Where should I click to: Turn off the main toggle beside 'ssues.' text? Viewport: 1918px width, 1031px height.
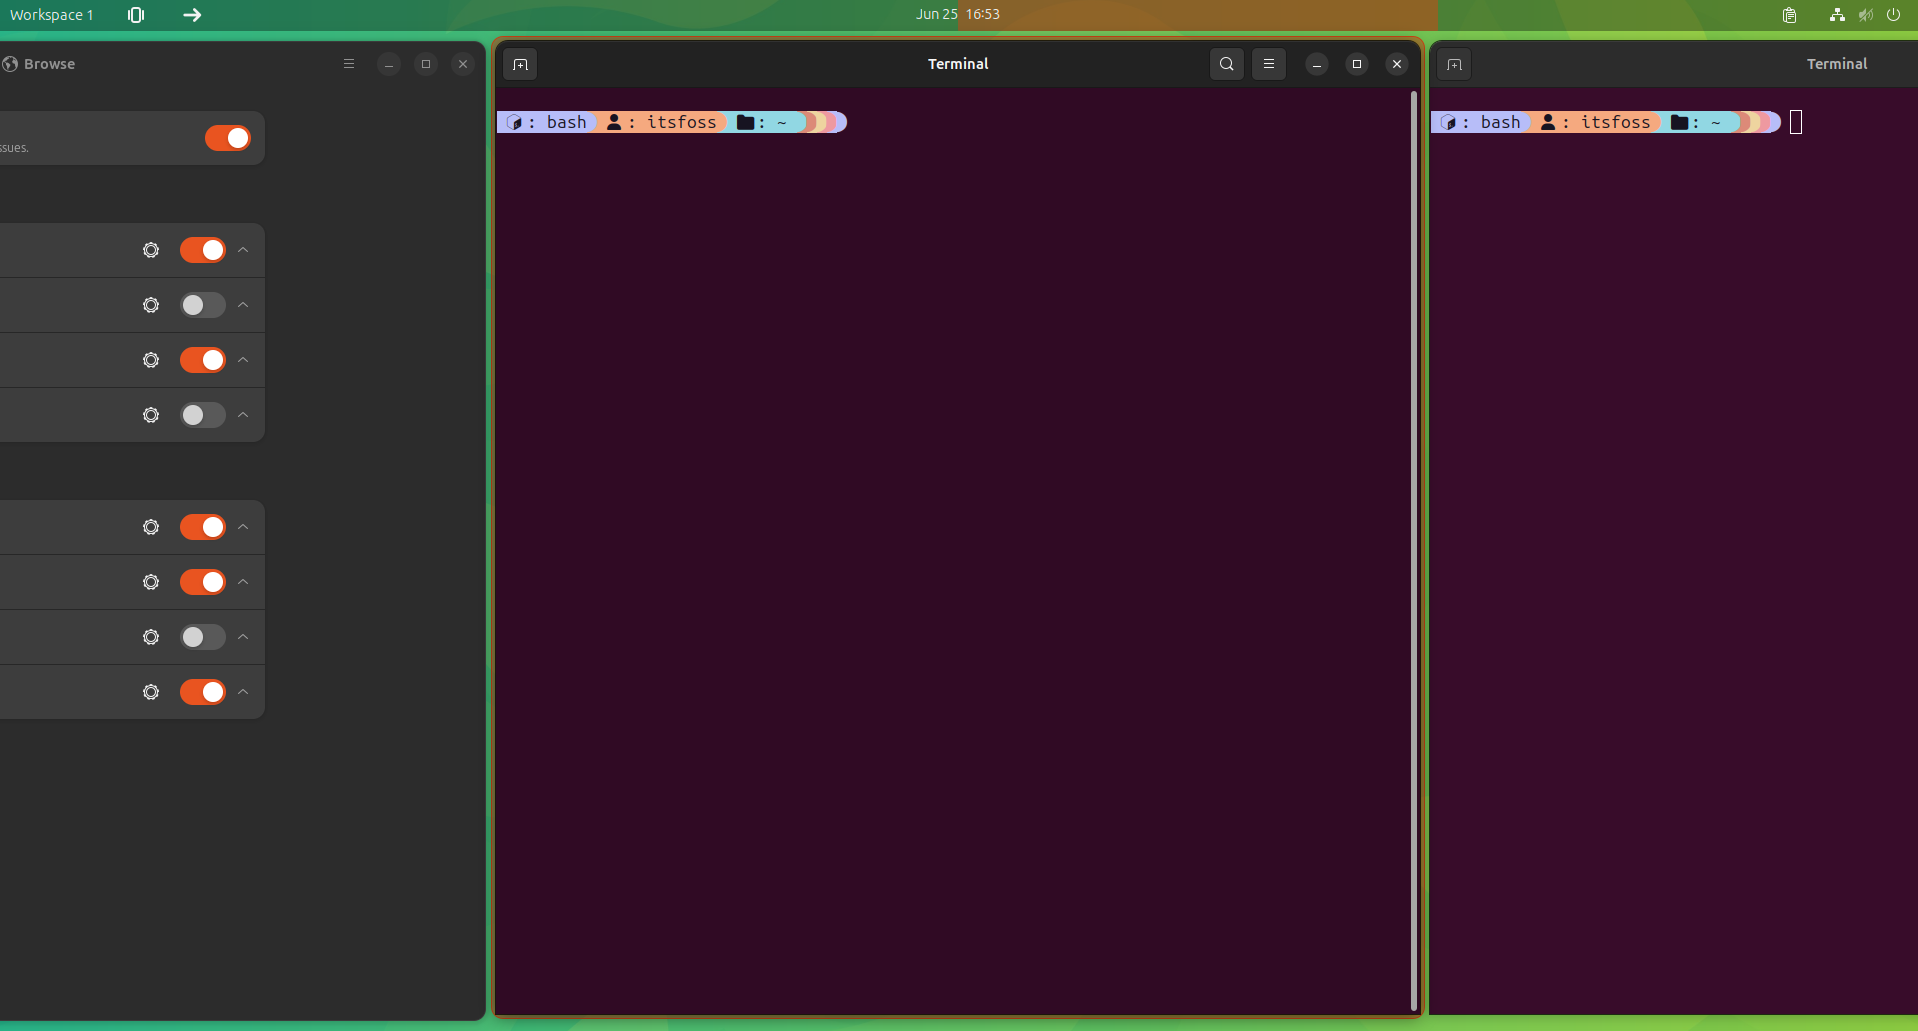[x=228, y=138]
